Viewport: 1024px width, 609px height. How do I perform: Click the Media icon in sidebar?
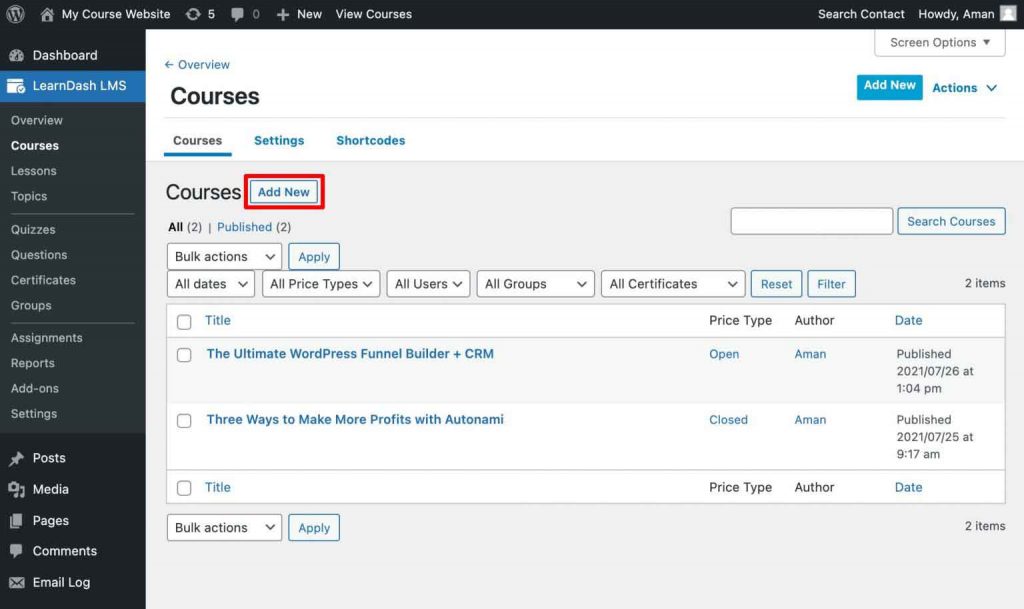16,490
